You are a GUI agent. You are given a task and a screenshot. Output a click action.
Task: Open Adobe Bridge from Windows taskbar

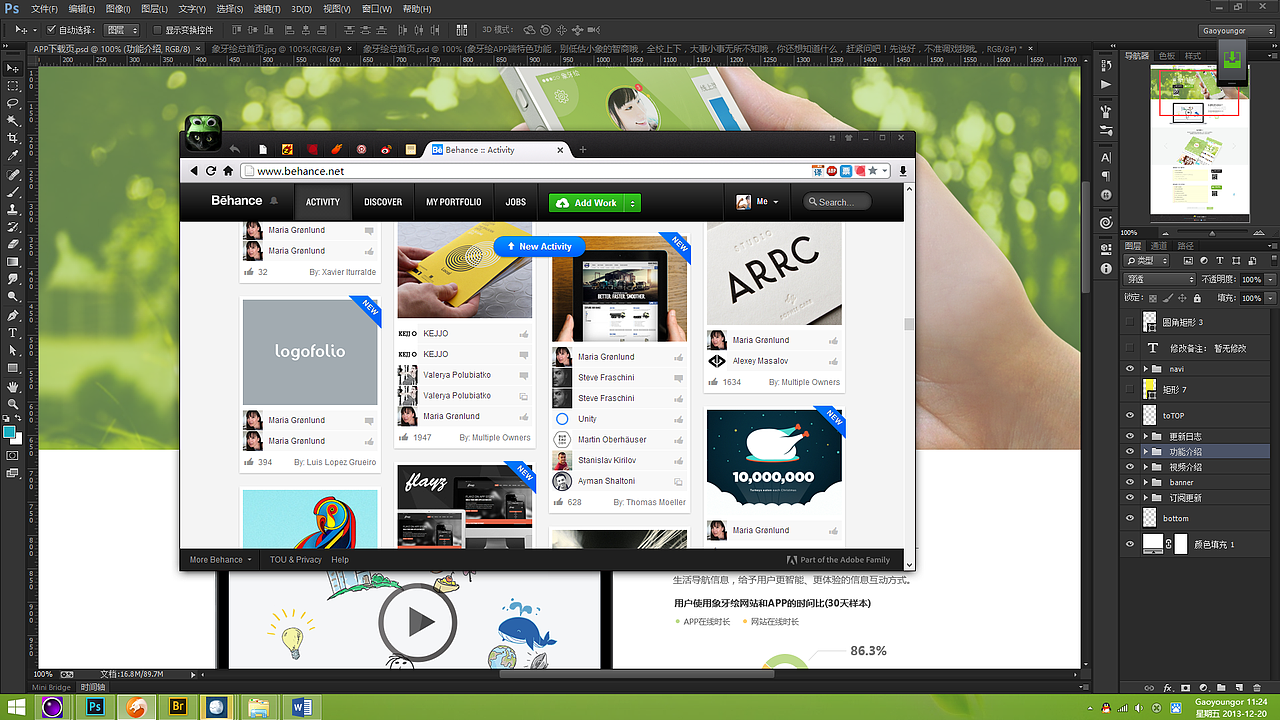pos(180,707)
